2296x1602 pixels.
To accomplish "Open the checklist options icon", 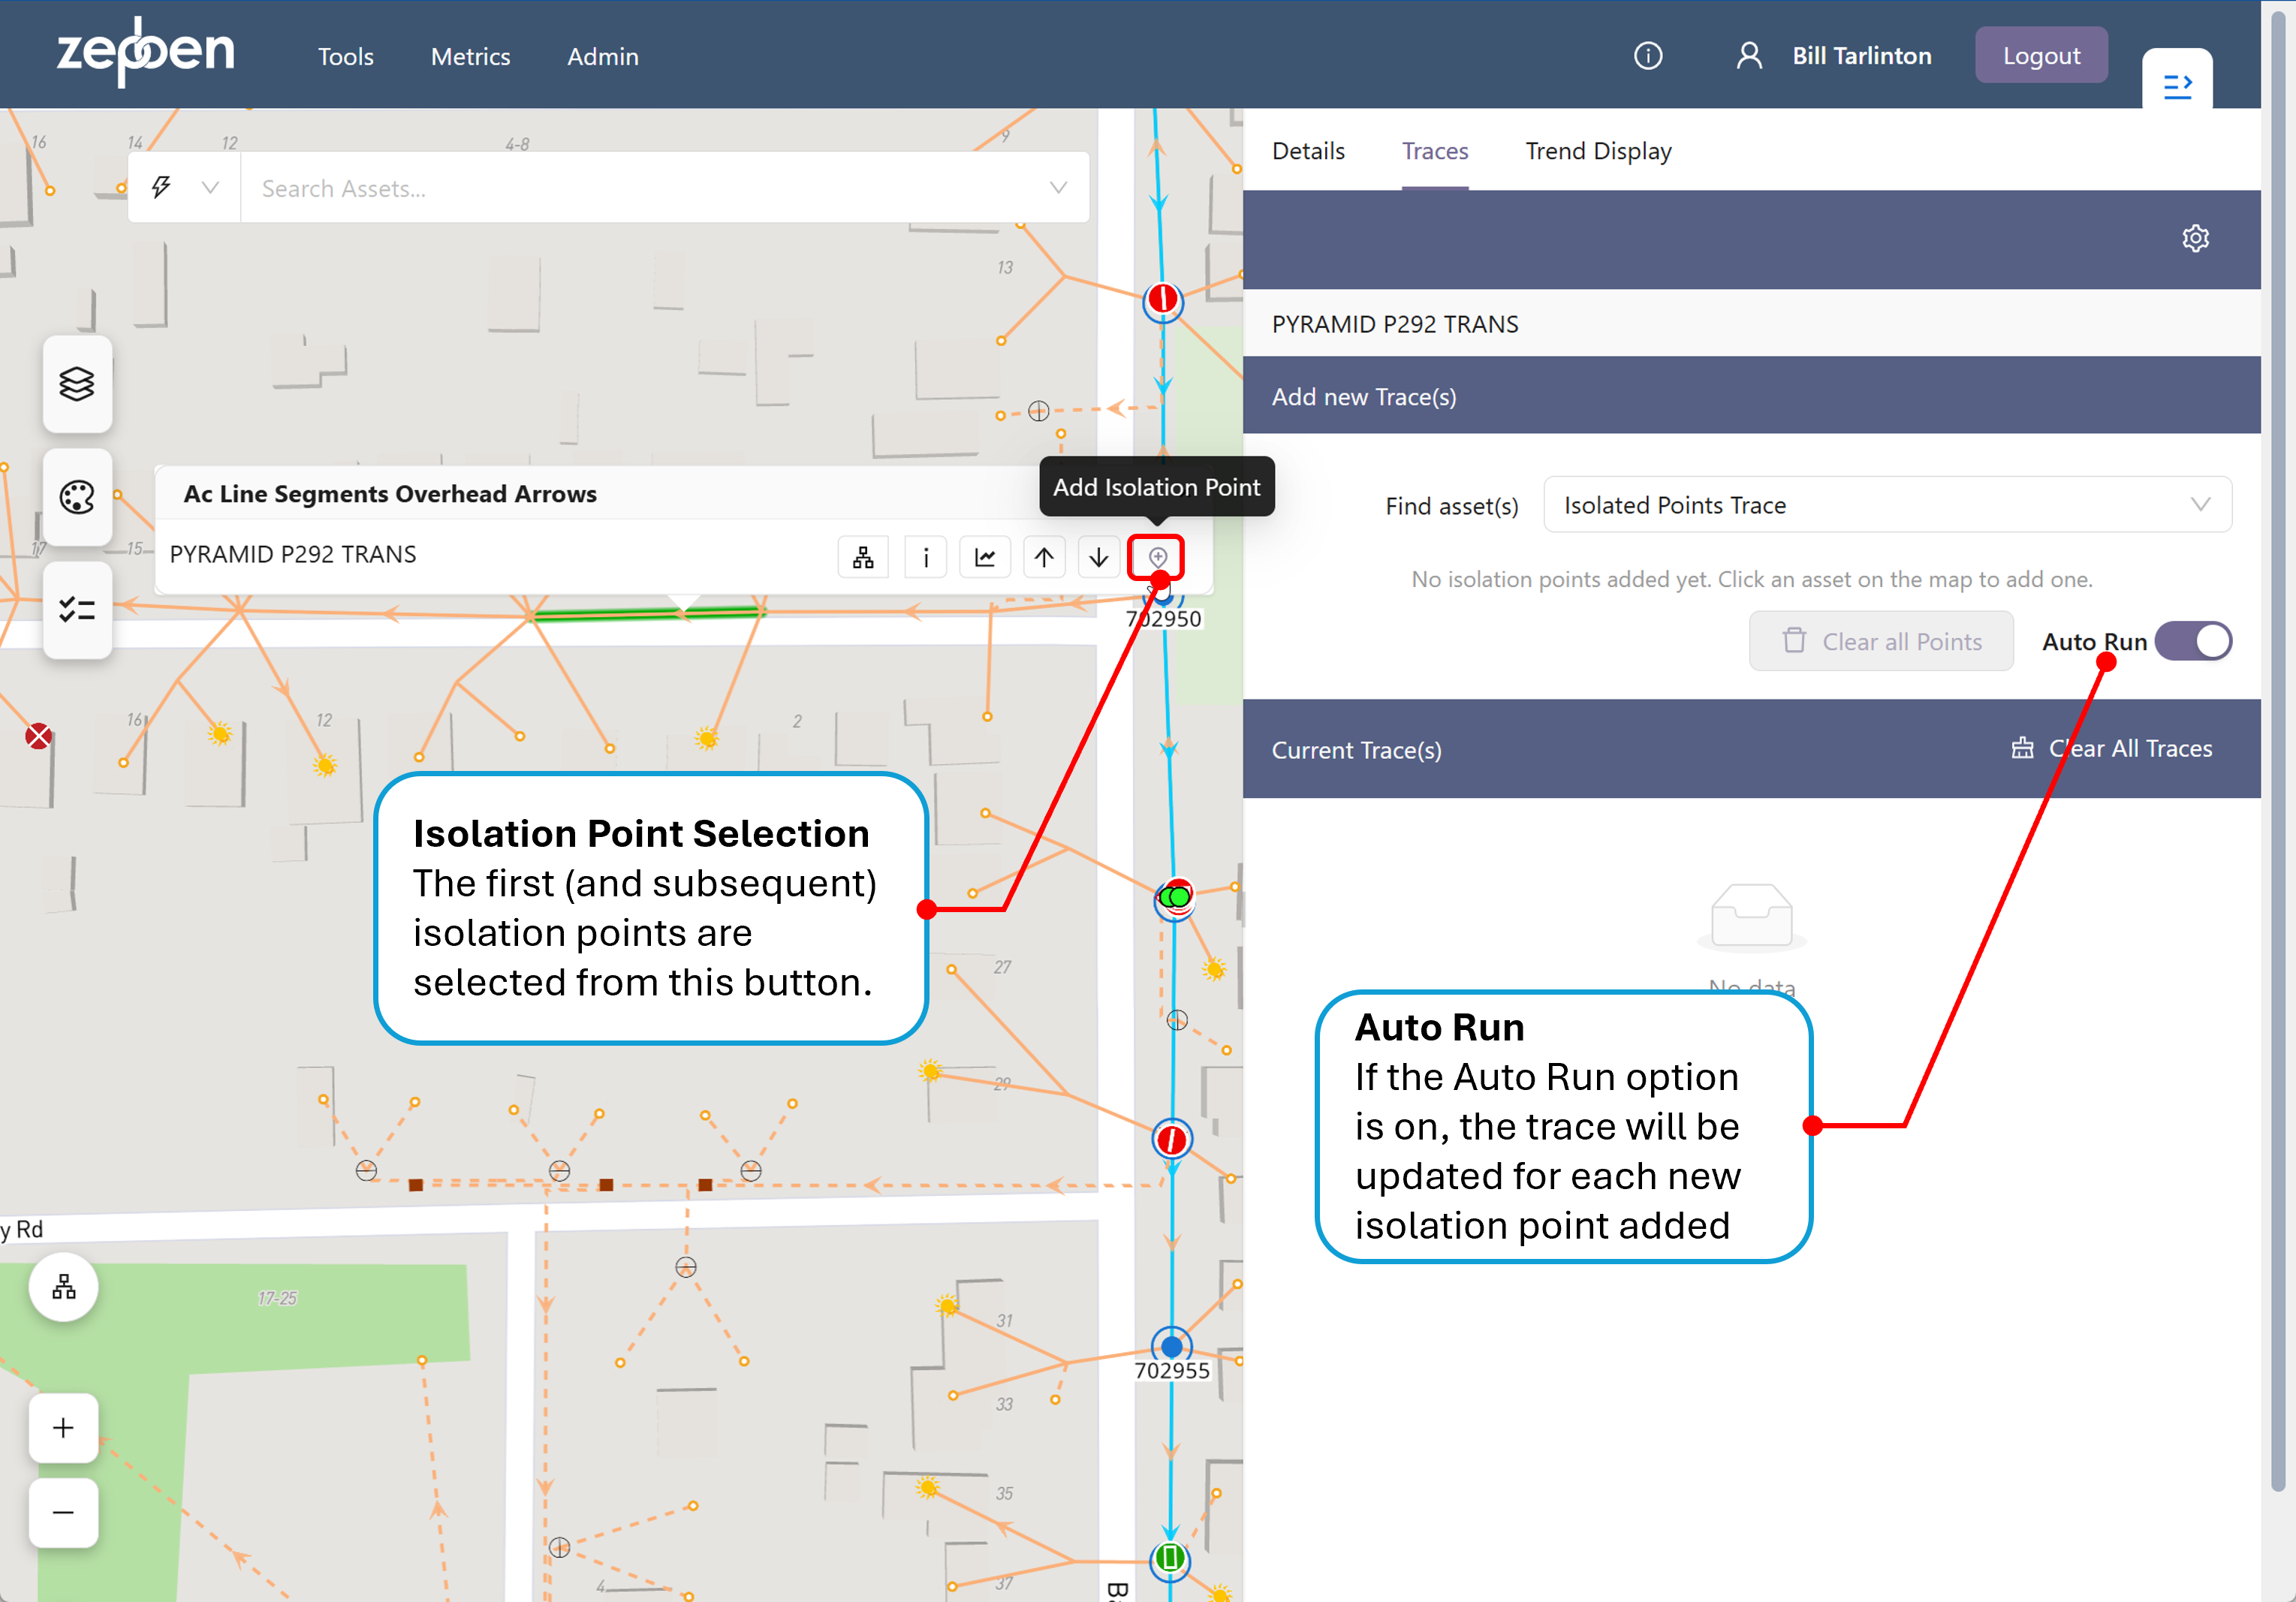I will click(77, 609).
